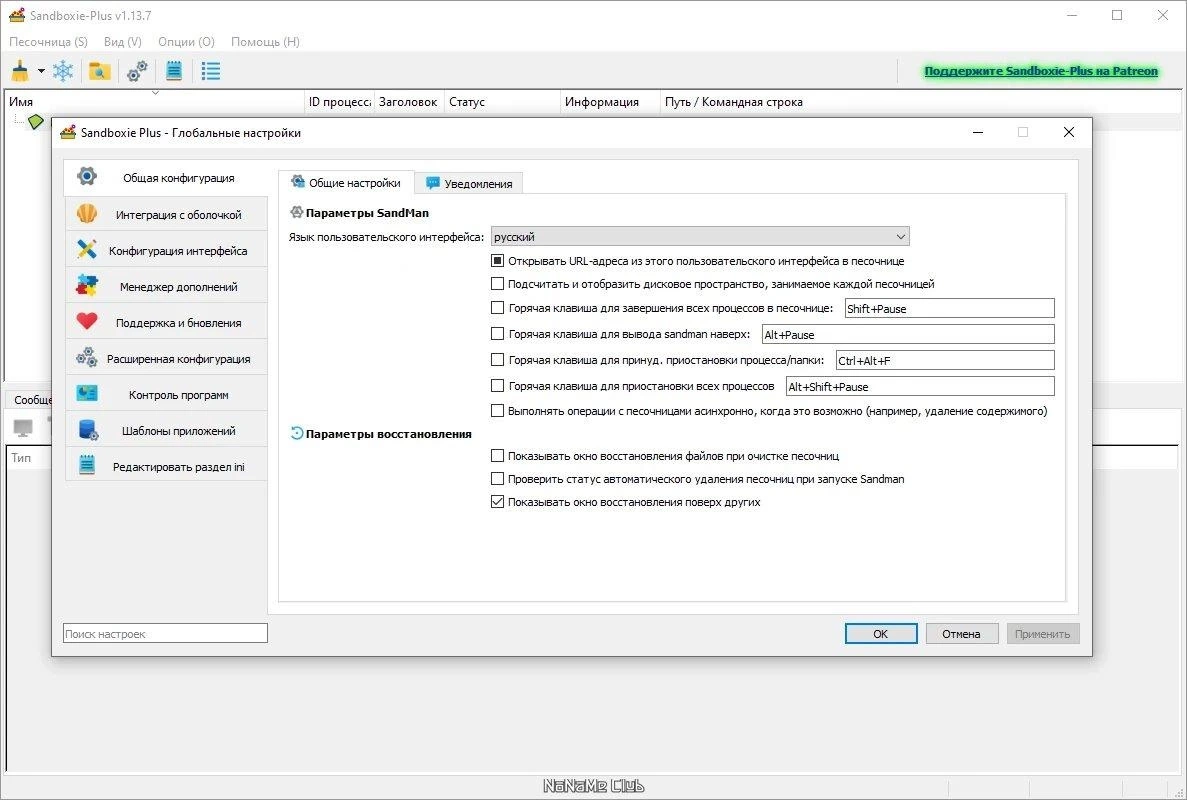Enable disk space calculation for each sandbox
Screen dimensions: 1187x800
coord(497,284)
